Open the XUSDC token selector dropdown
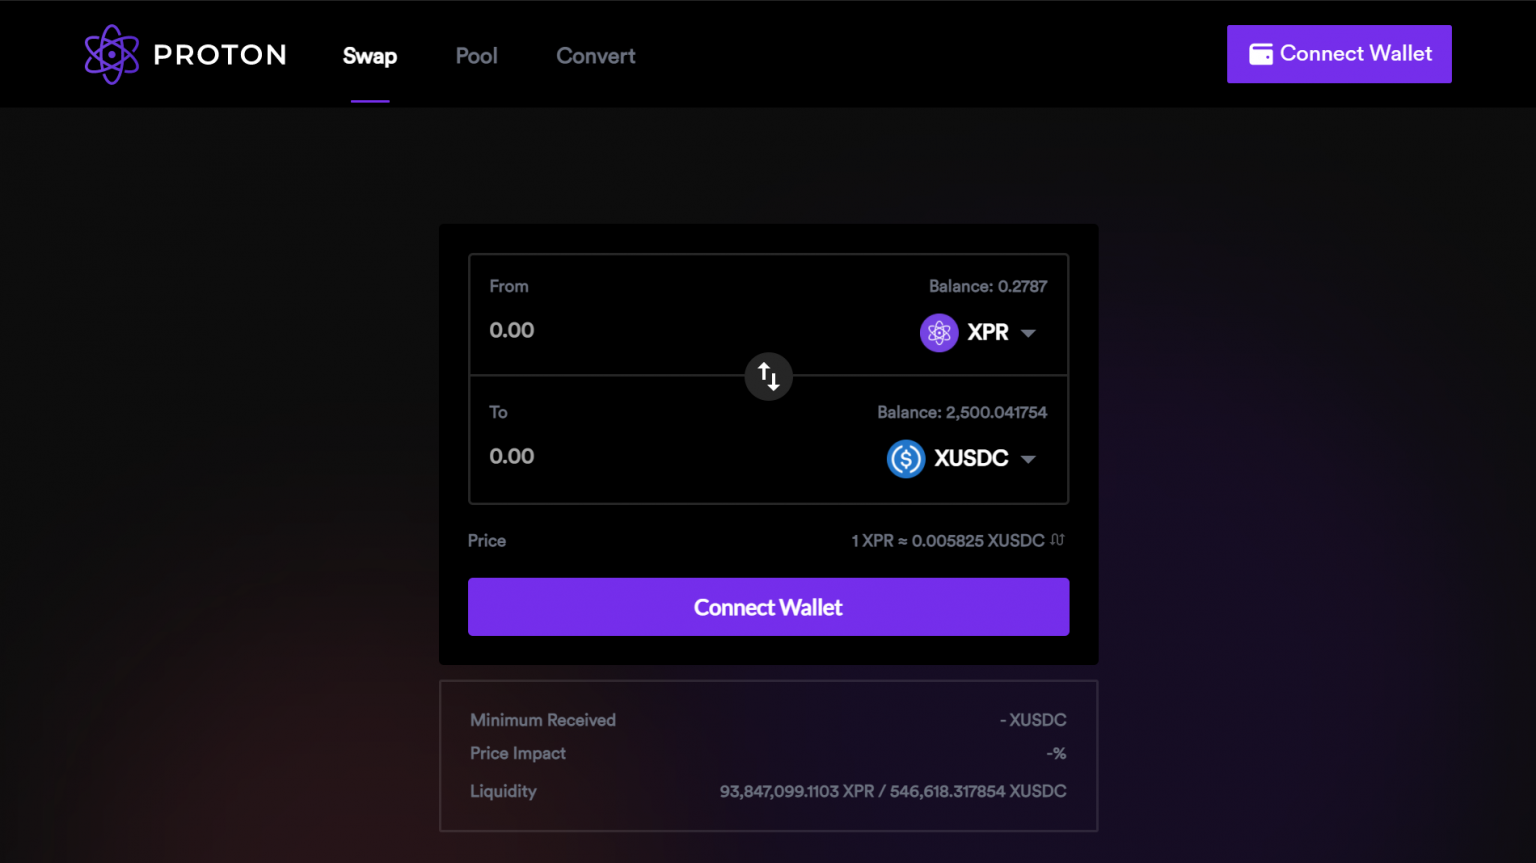This screenshot has width=1536, height=863. (1029, 458)
